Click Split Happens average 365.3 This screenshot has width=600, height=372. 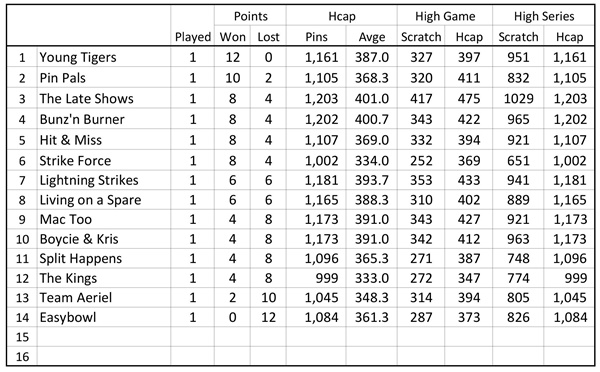(372, 258)
